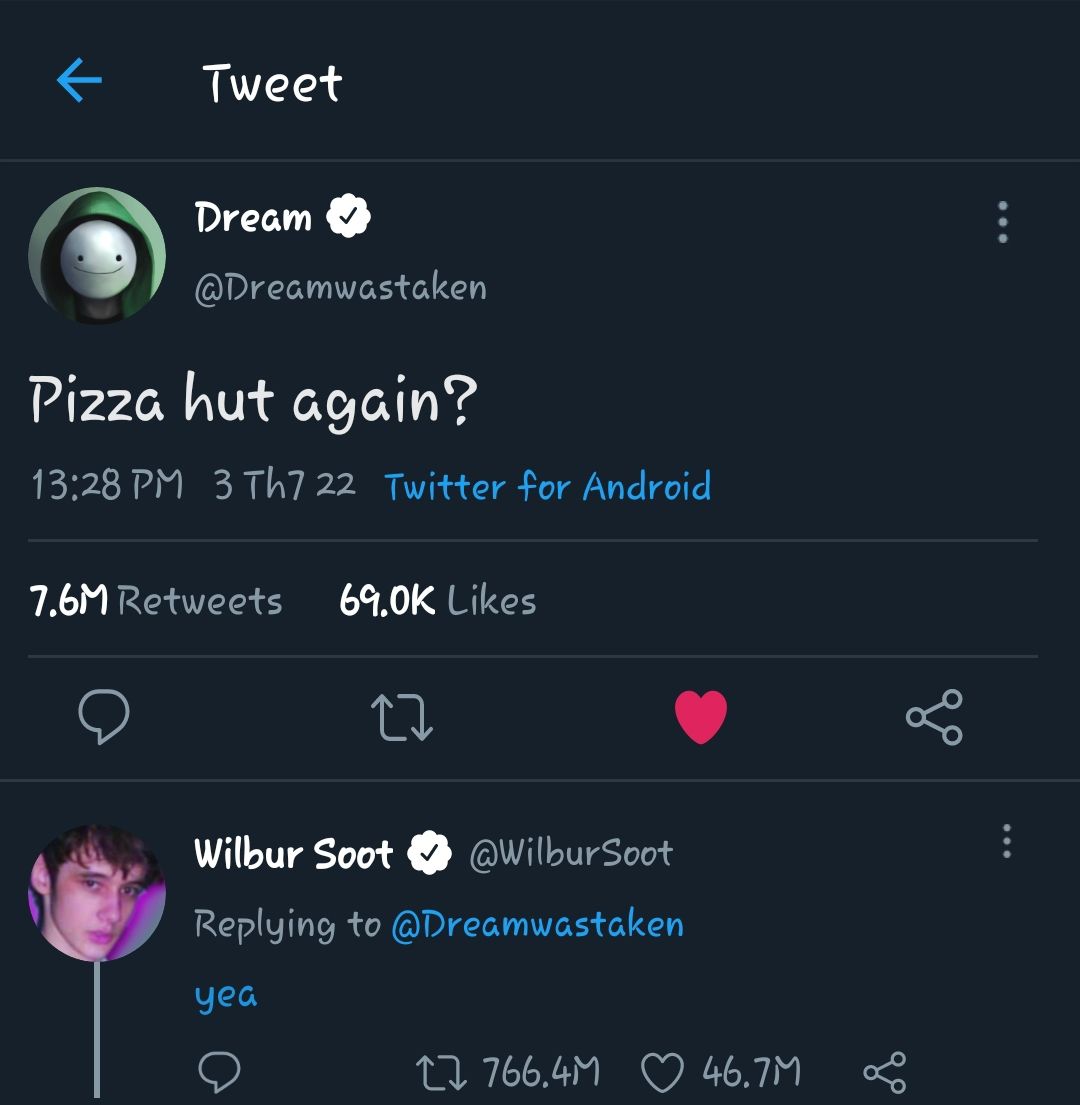Open the @Dreamwastaken mention in reply
The image size is (1080, 1105).
(x=537, y=924)
